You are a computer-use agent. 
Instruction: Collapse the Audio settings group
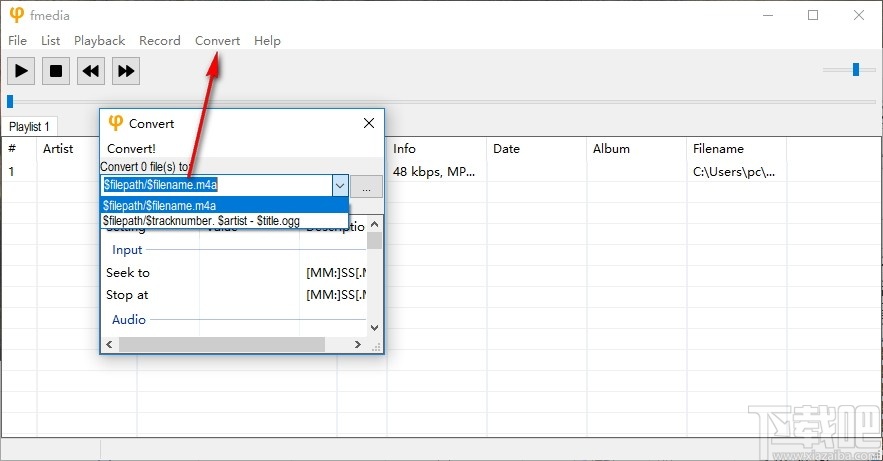coord(129,320)
